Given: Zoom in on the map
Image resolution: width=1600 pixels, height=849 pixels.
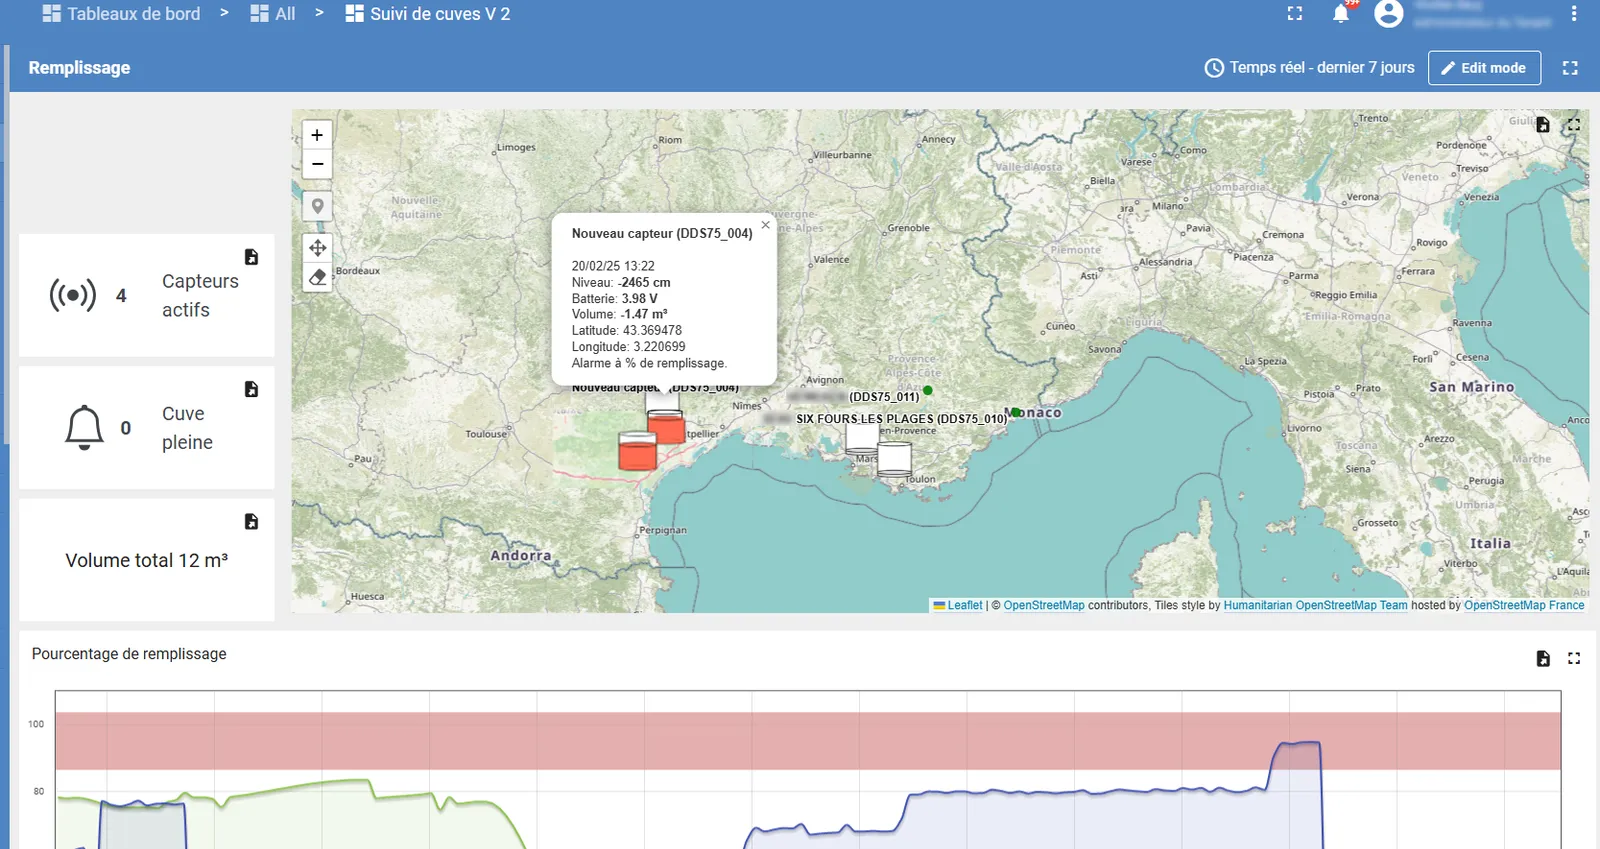Looking at the screenshot, I should click(x=317, y=135).
